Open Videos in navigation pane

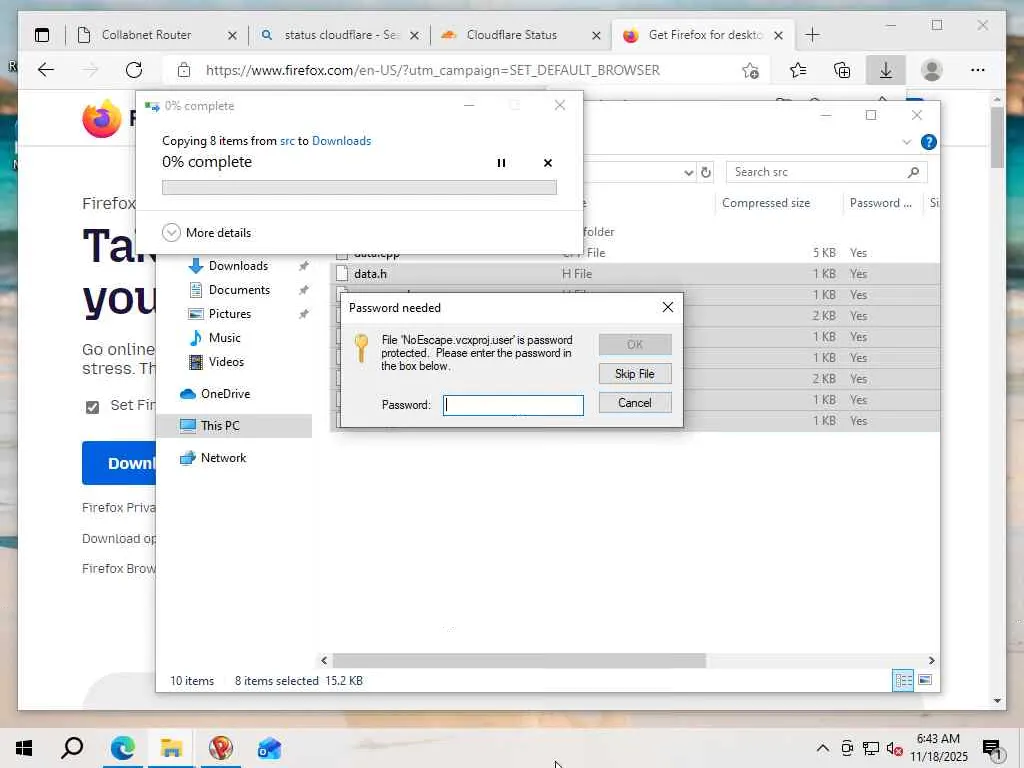226,362
